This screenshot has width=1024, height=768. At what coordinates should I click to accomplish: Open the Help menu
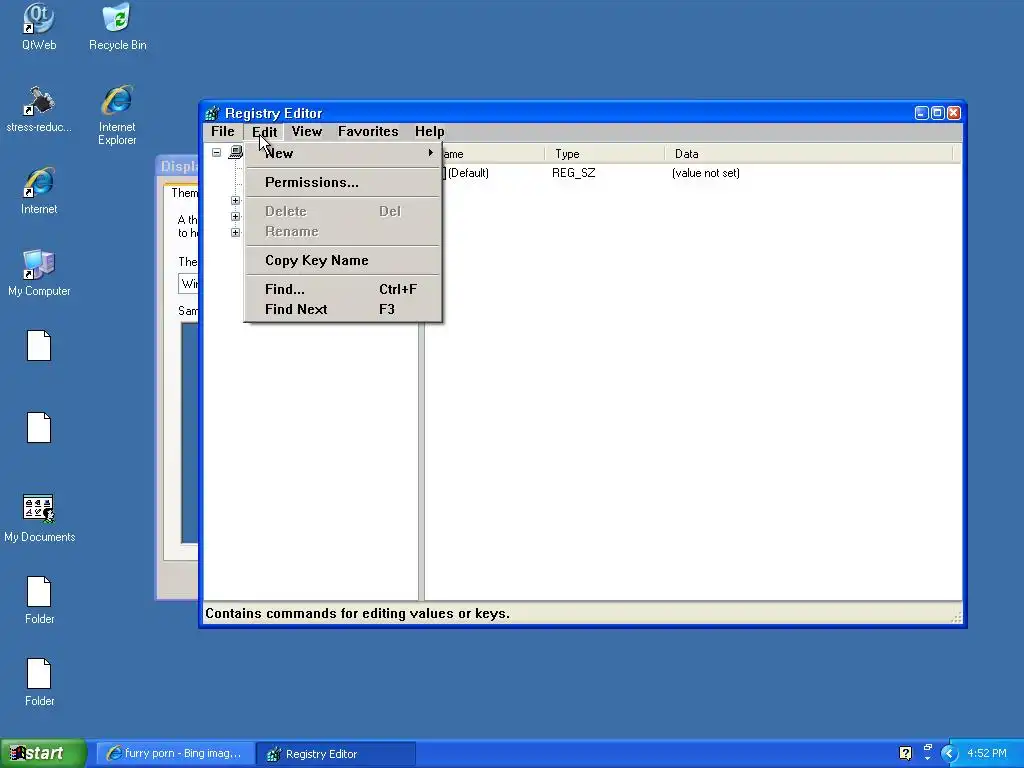click(429, 131)
